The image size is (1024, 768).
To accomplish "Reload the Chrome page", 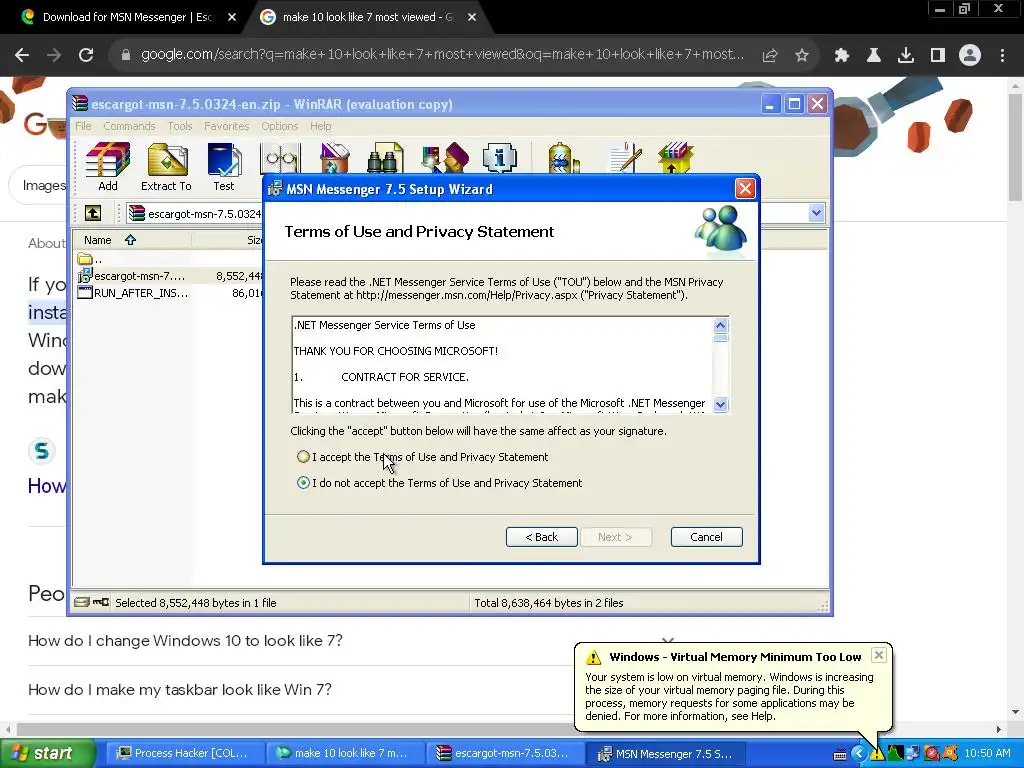I will click(x=86, y=55).
